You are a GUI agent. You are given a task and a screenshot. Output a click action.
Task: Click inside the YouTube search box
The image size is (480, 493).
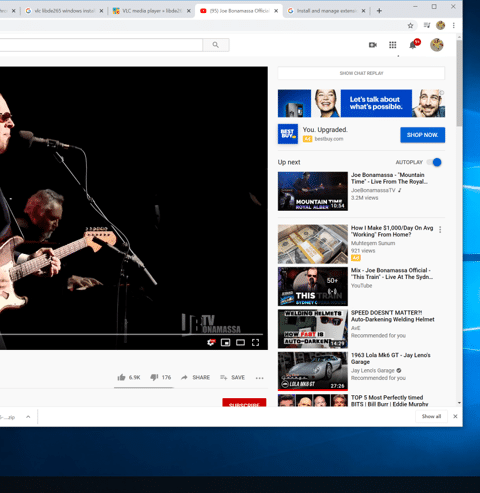100,45
